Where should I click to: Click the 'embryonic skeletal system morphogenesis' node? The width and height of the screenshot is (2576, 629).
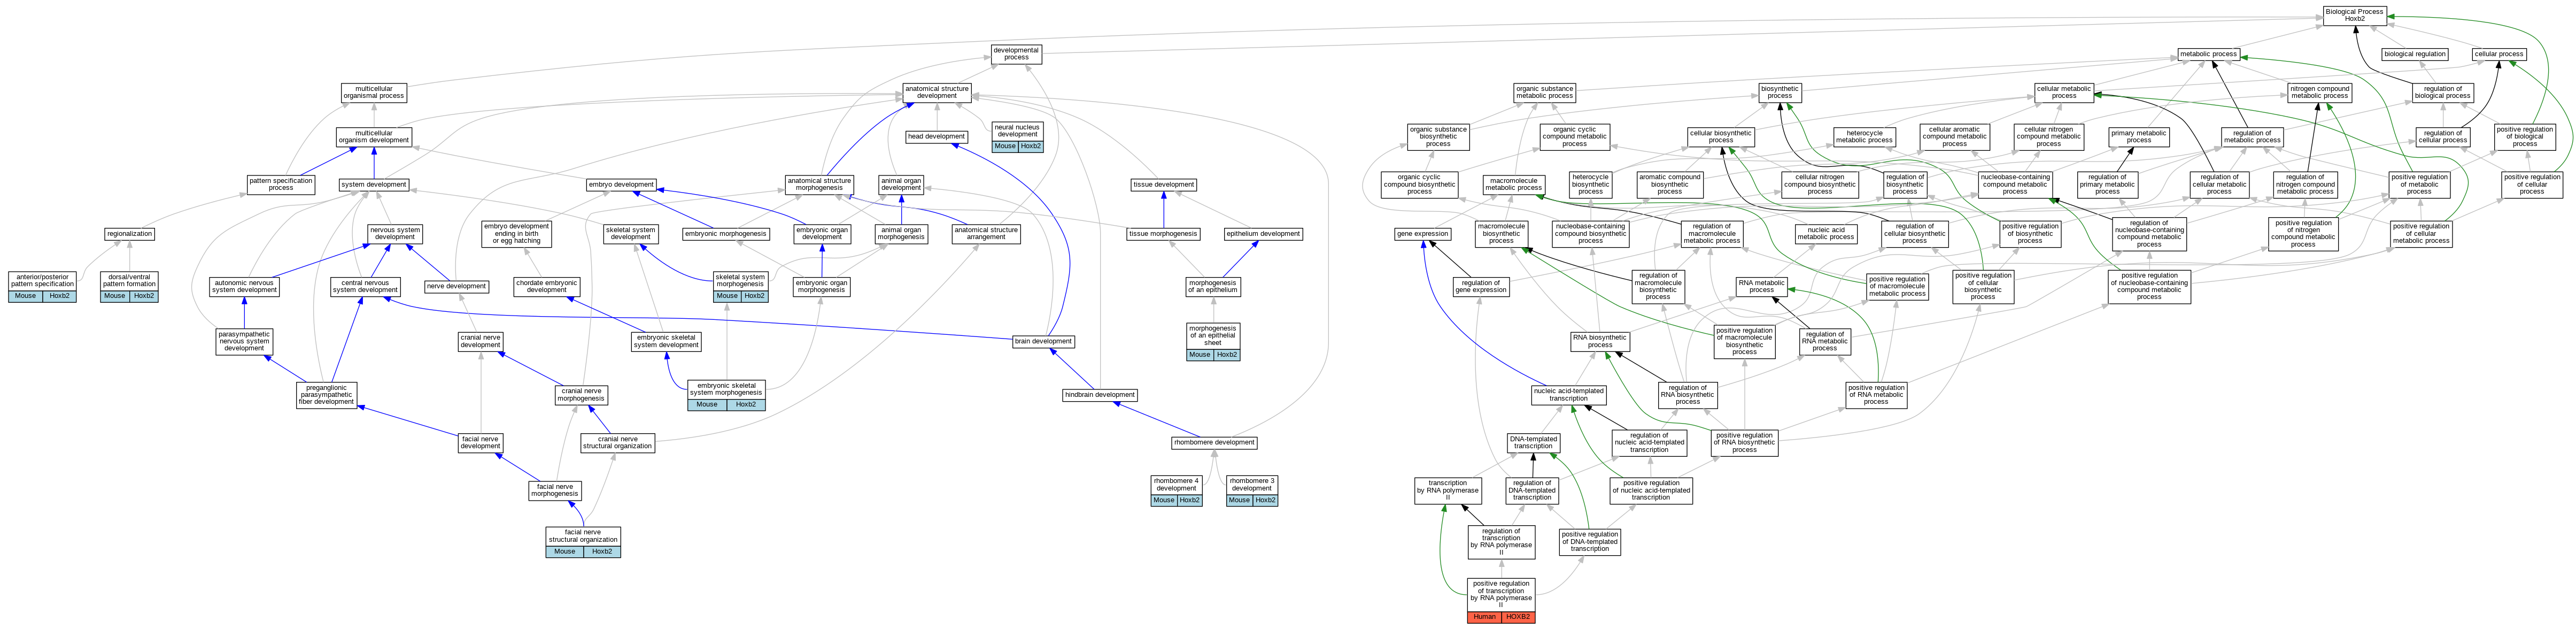pos(727,390)
